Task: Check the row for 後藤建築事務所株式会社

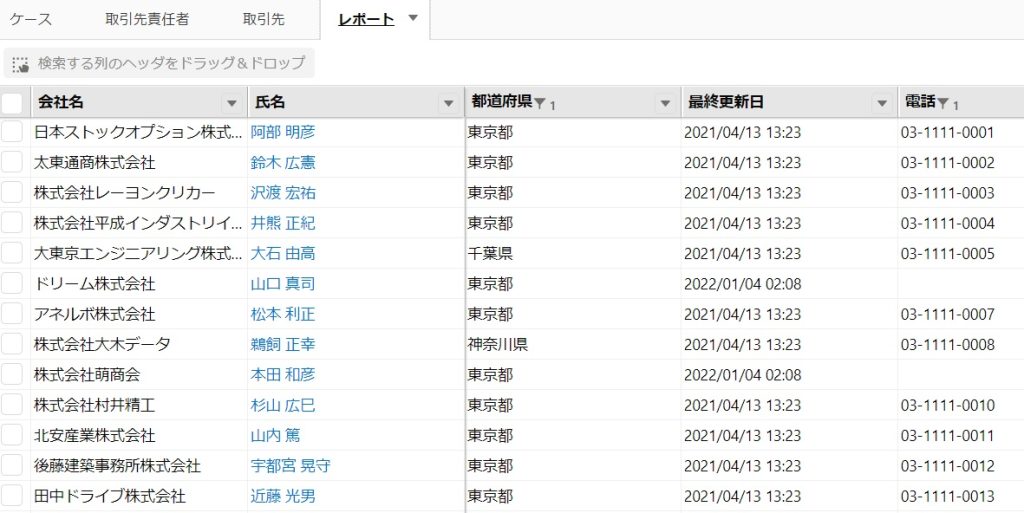Action: point(12,465)
